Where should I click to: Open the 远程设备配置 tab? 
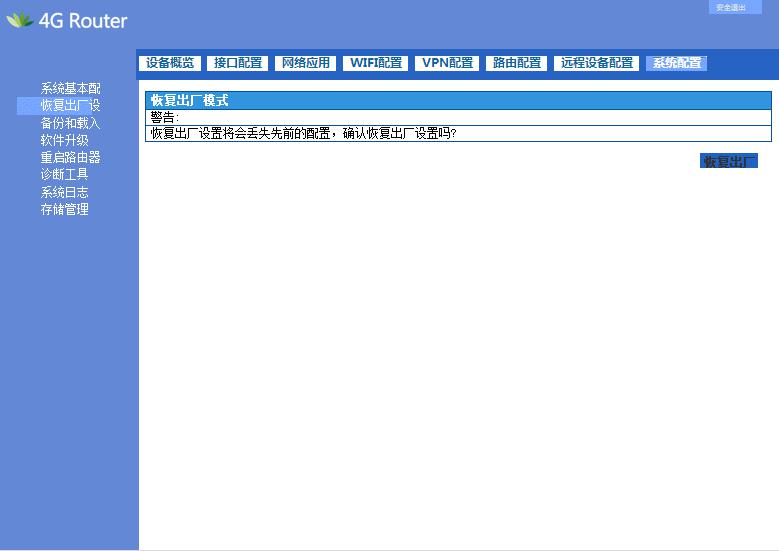(597, 63)
